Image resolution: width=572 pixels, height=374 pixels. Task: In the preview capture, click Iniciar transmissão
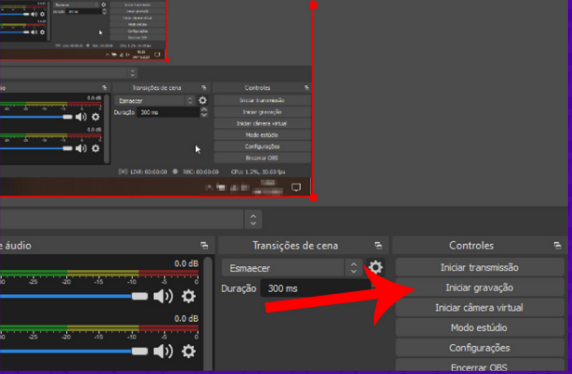[262, 100]
